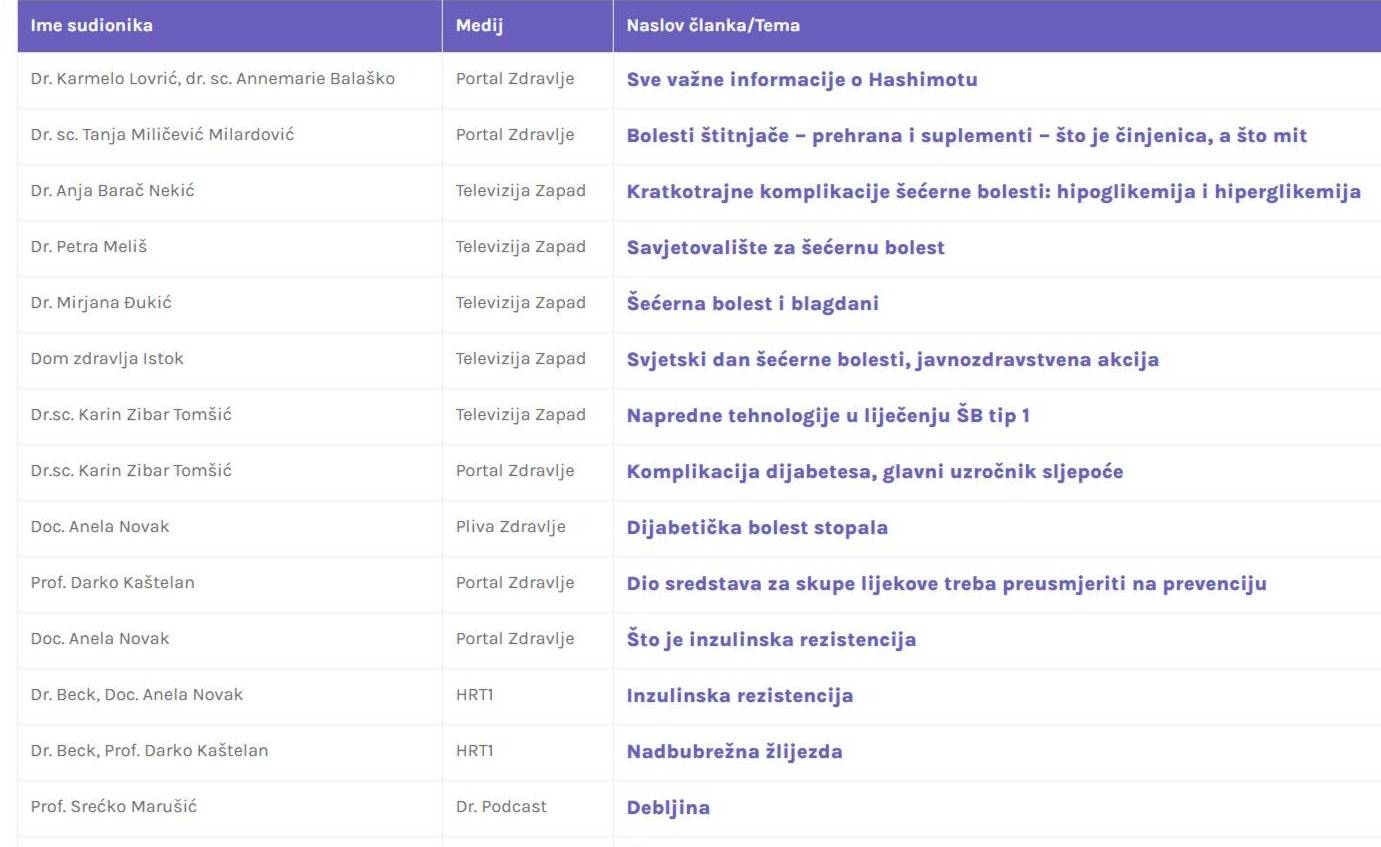Click the 'Debljina' podcast link

tap(668, 808)
